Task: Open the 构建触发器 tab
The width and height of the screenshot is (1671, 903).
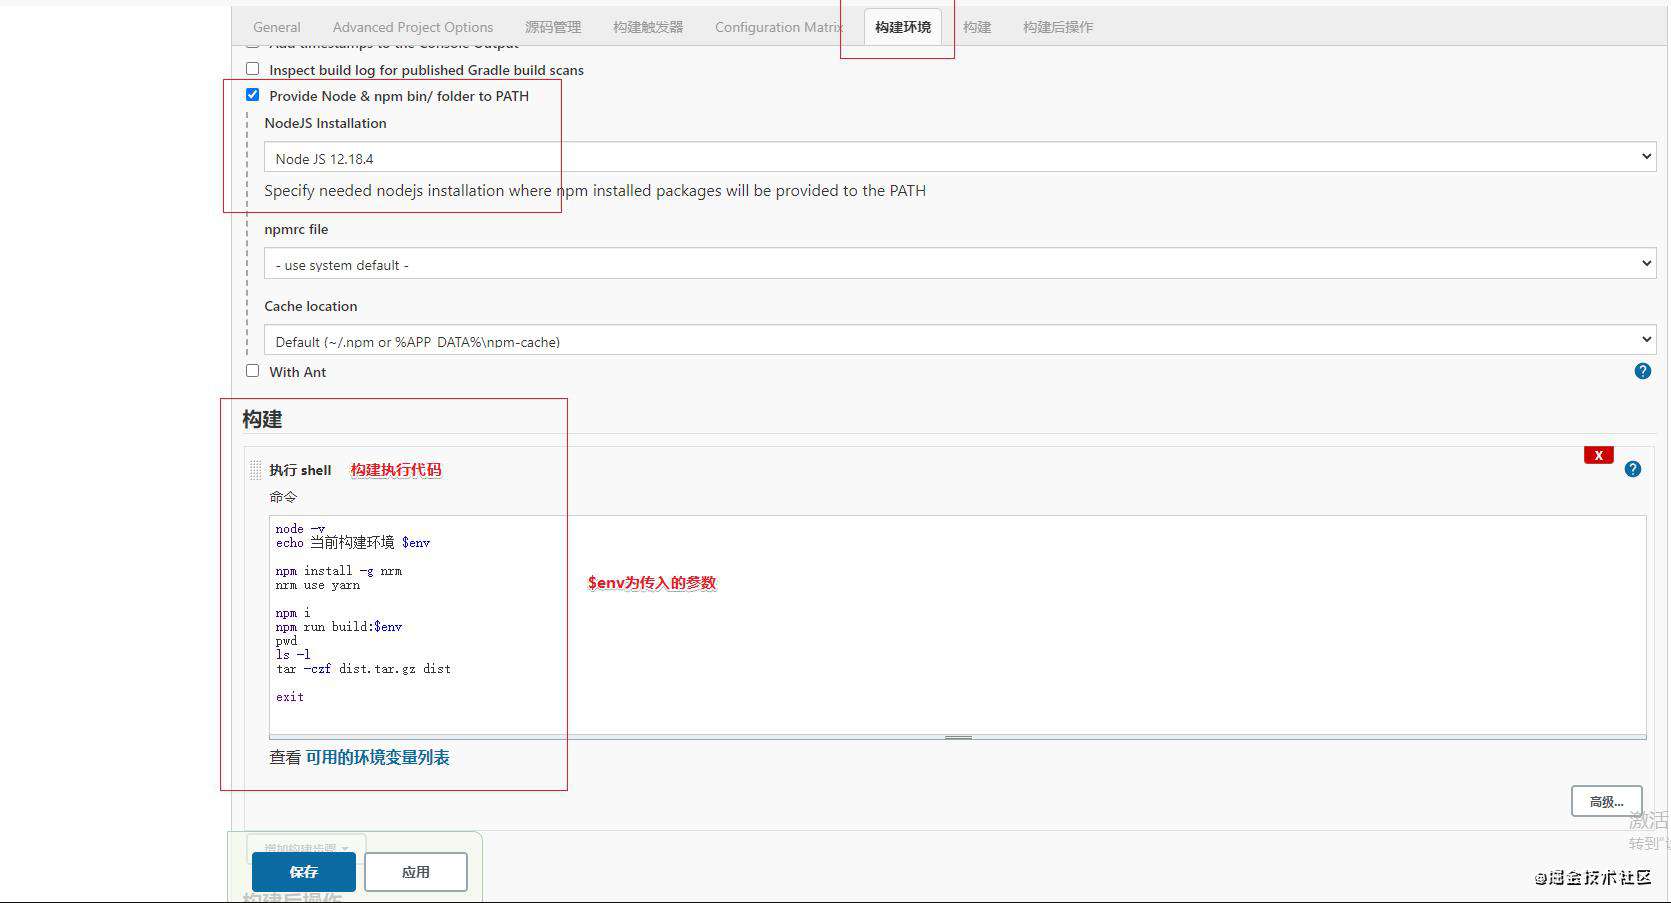Action: [648, 27]
